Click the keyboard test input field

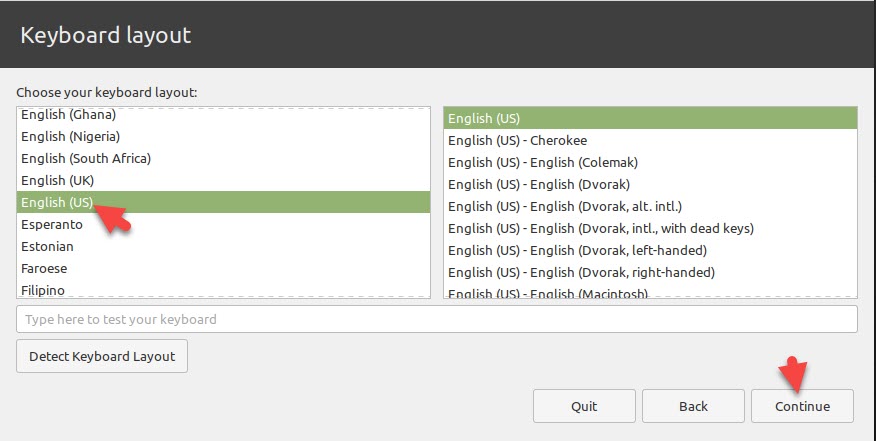[x=436, y=319]
